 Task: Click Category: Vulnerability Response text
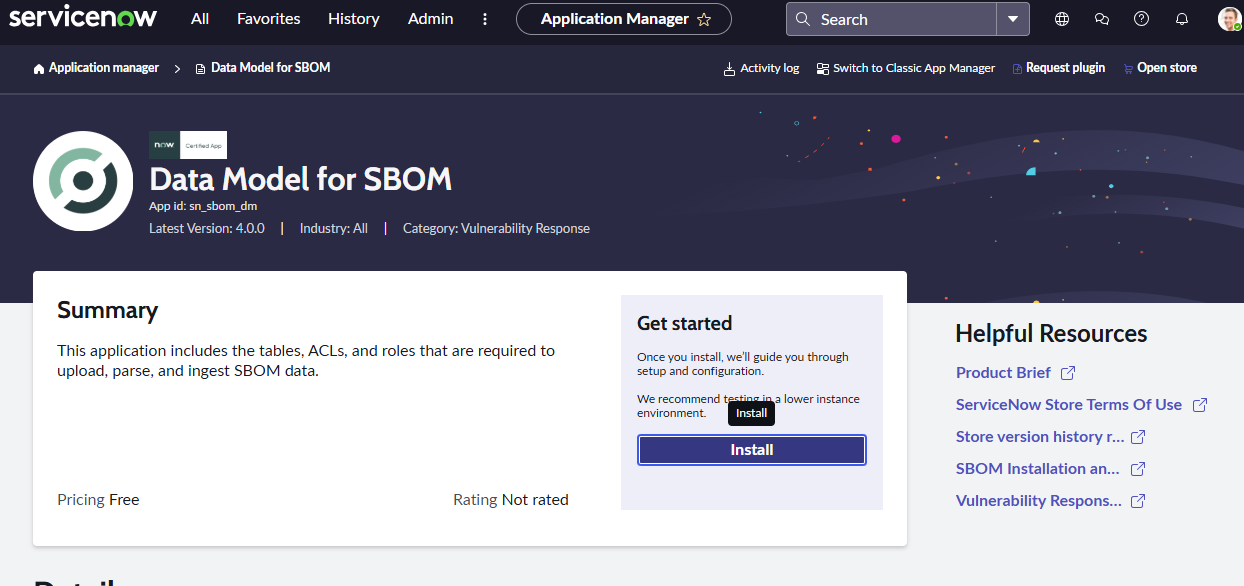496,228
